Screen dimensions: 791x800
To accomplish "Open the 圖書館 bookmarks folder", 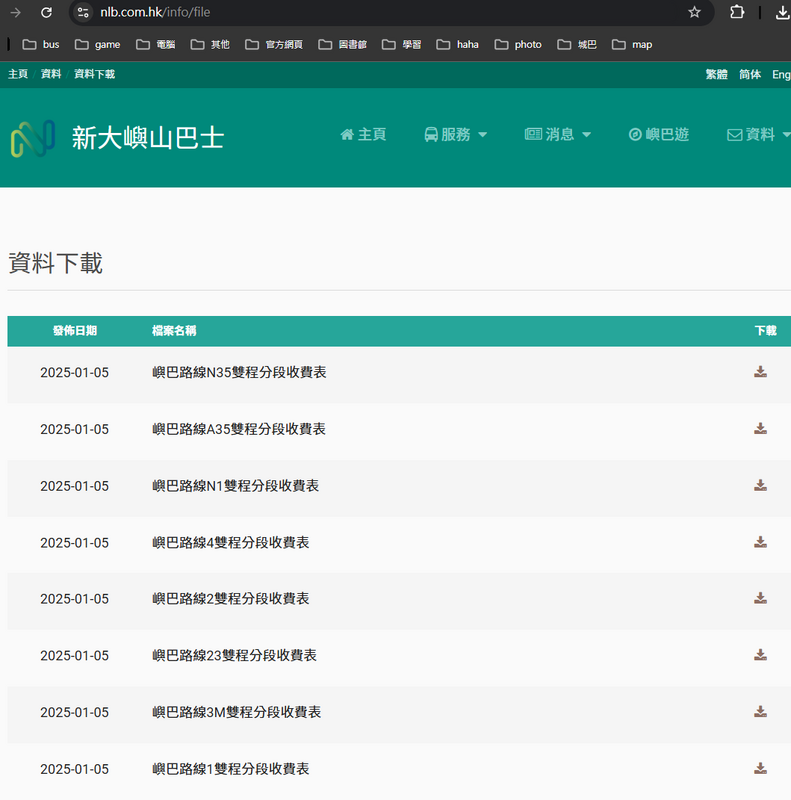I will pos(342,44).
